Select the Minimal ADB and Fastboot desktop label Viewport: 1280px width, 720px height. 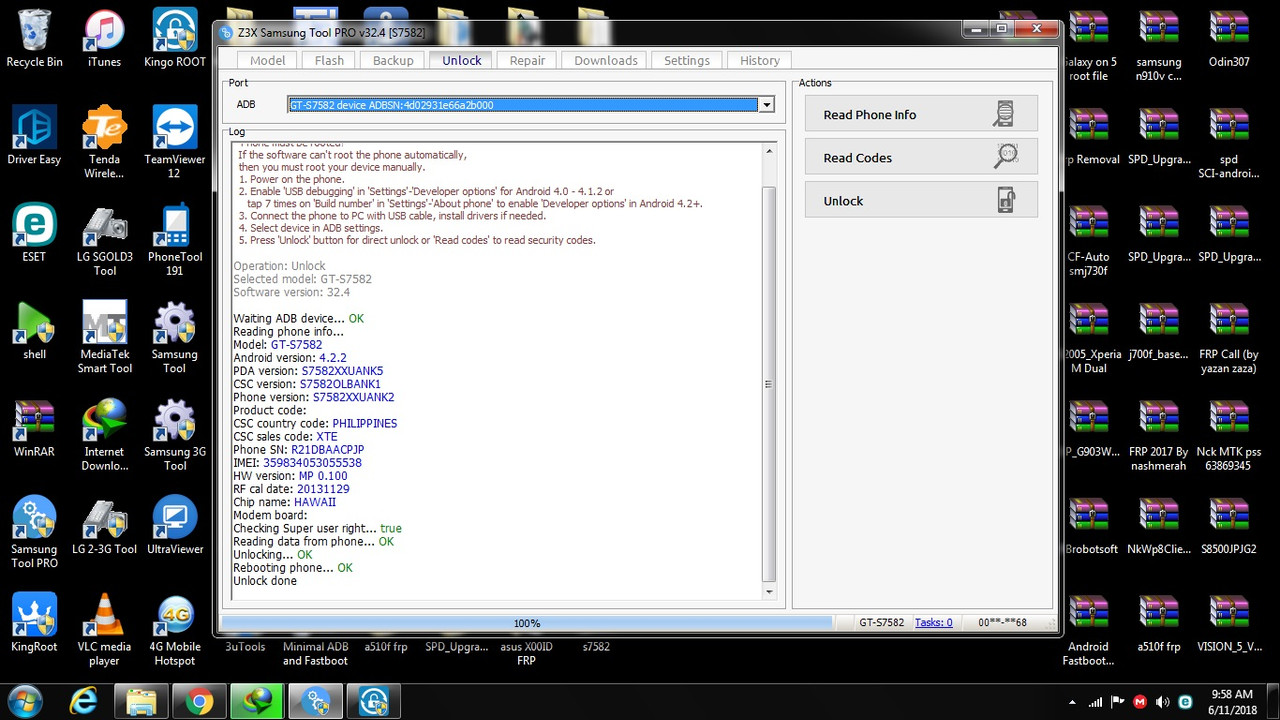tap(315, 653)
